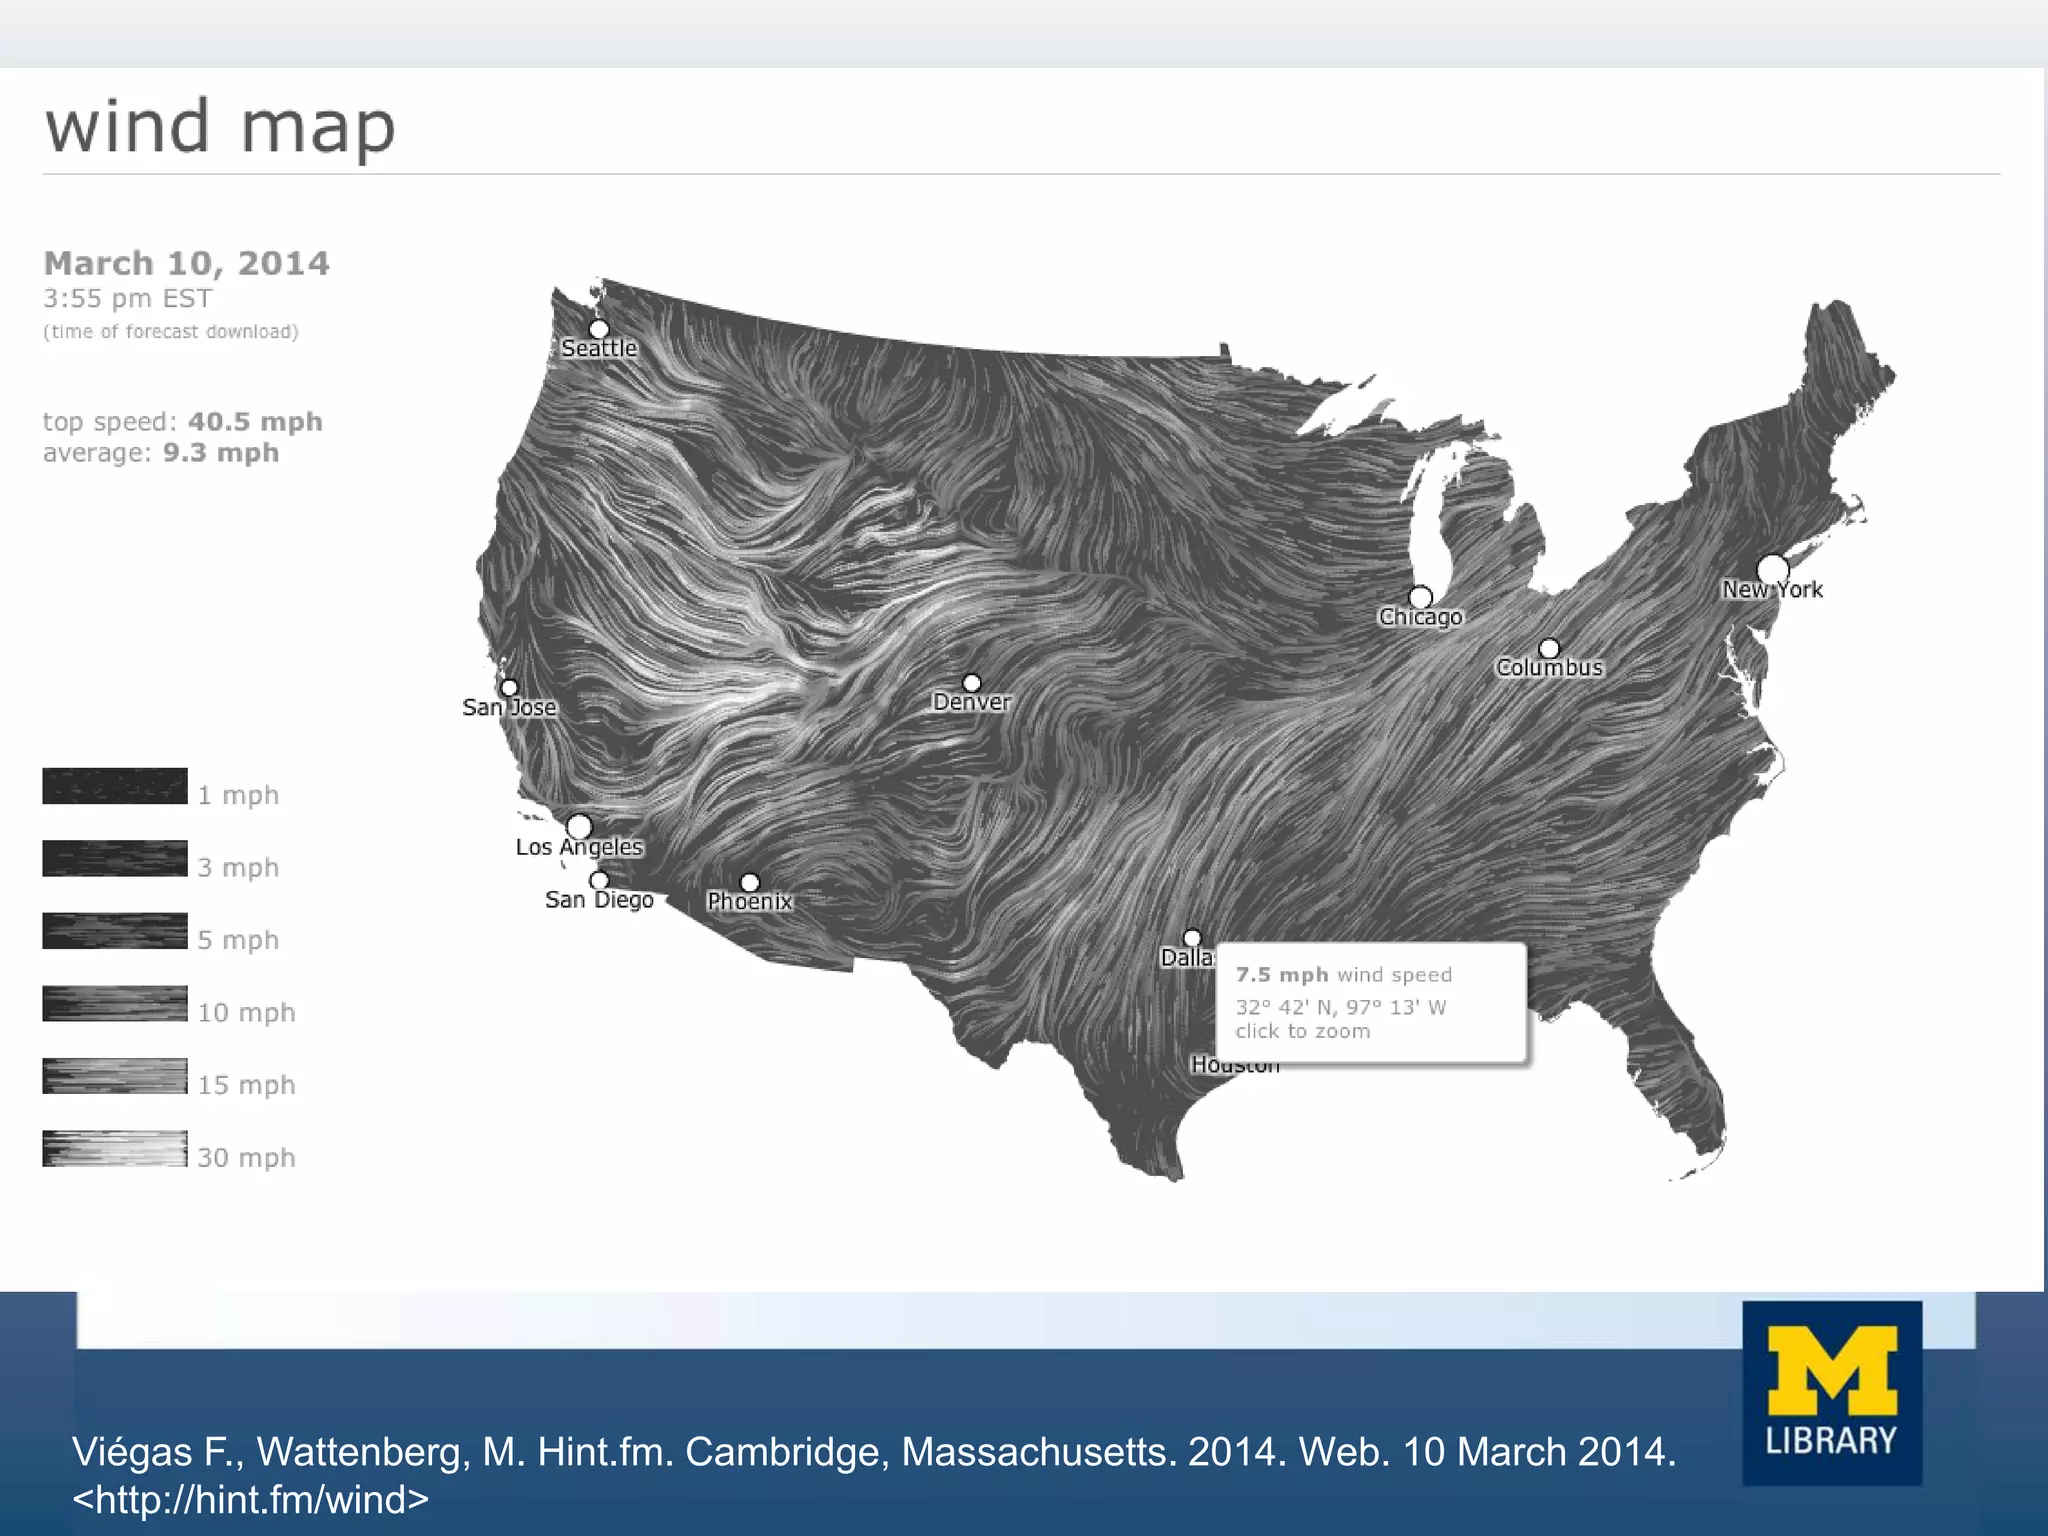This screenshot has height=1536, width=2048.
Task: Click the 'wind map' title heading
Action: pyautogui.click(x=220, y=127)
